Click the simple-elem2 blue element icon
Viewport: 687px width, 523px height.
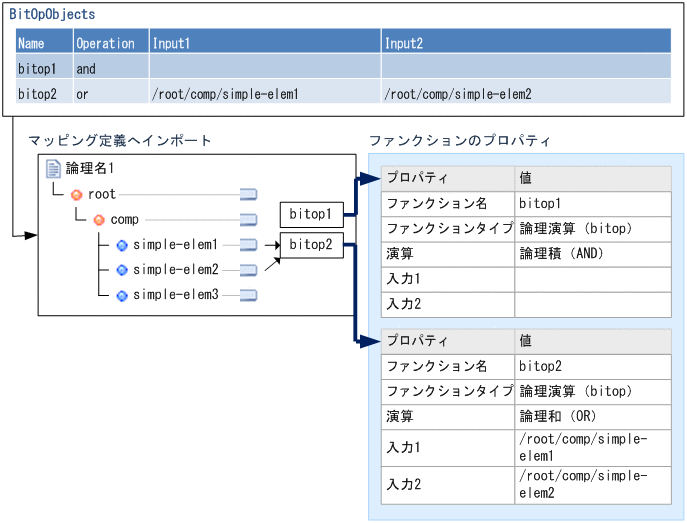pyautogui.click(x=122, y=270)
